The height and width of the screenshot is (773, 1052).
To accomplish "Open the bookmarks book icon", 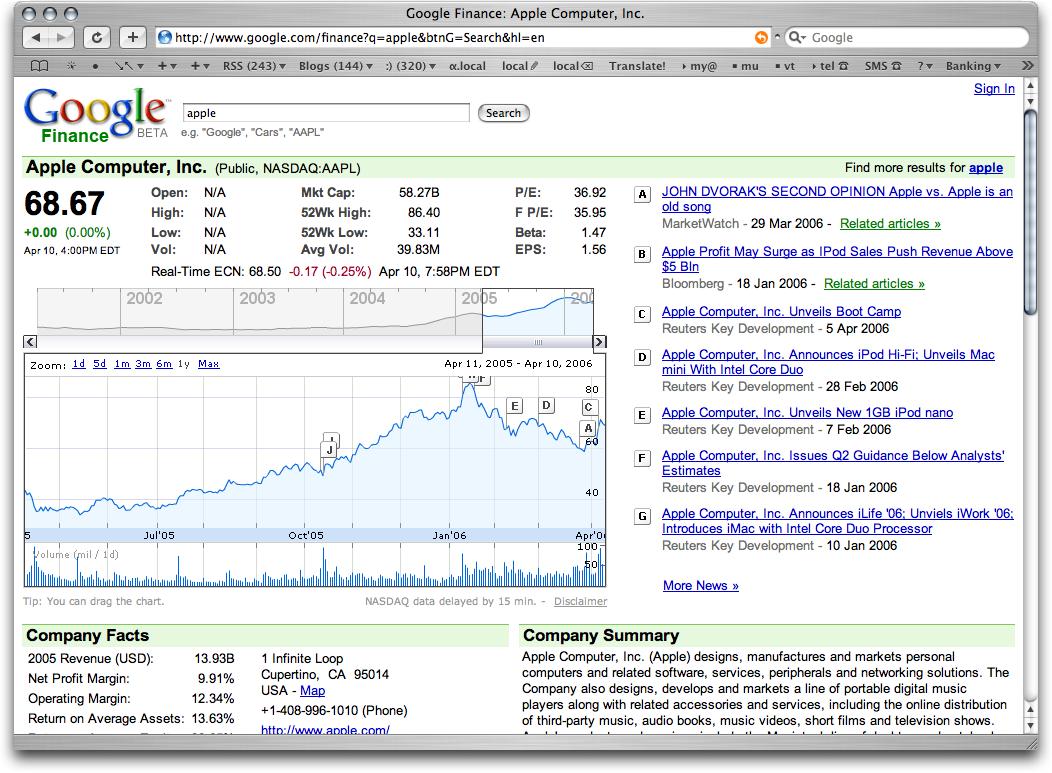I will (40, 66).
